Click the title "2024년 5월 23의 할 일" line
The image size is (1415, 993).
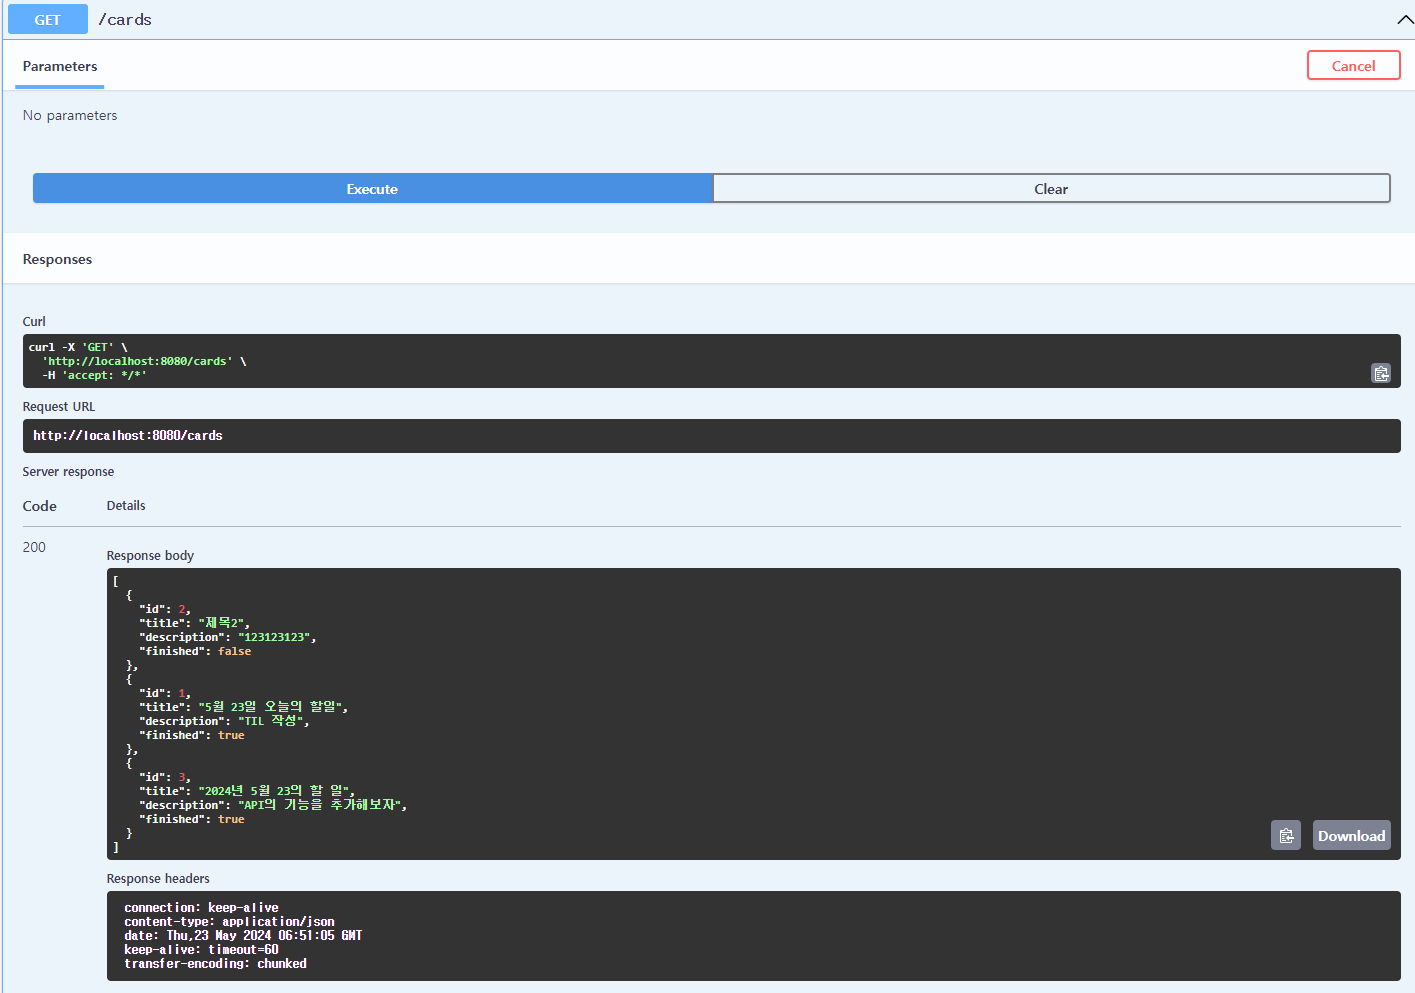(247, 791)
